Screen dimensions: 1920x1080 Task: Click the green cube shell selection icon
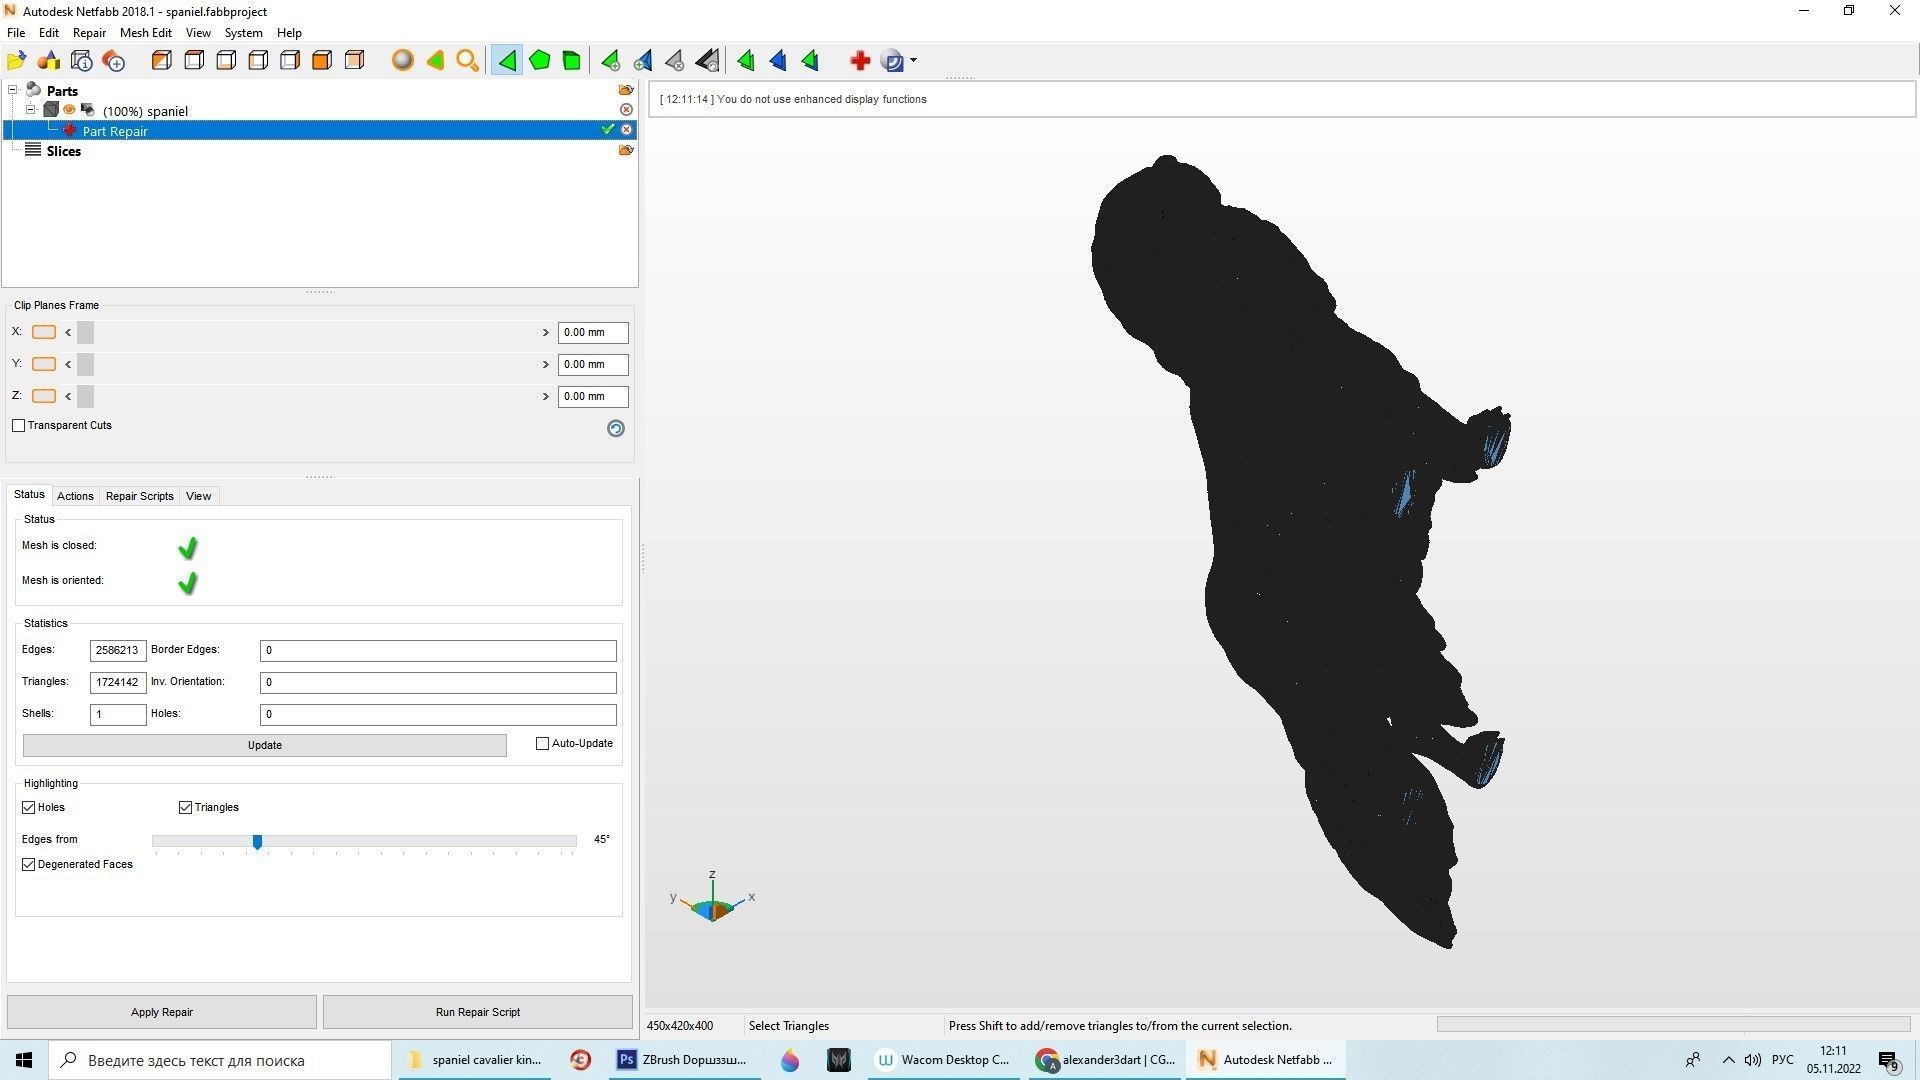pos(571,61)
